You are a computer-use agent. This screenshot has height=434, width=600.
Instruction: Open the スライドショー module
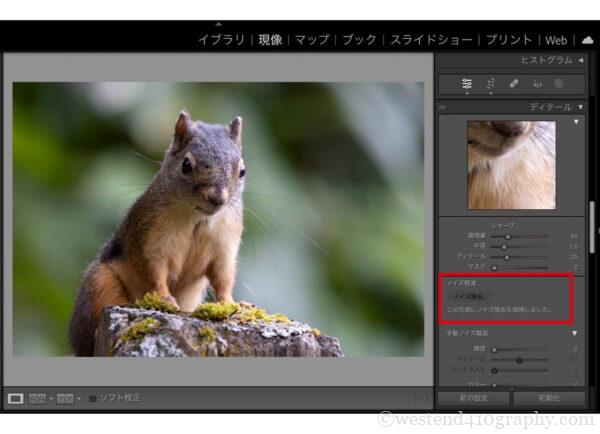430,40
